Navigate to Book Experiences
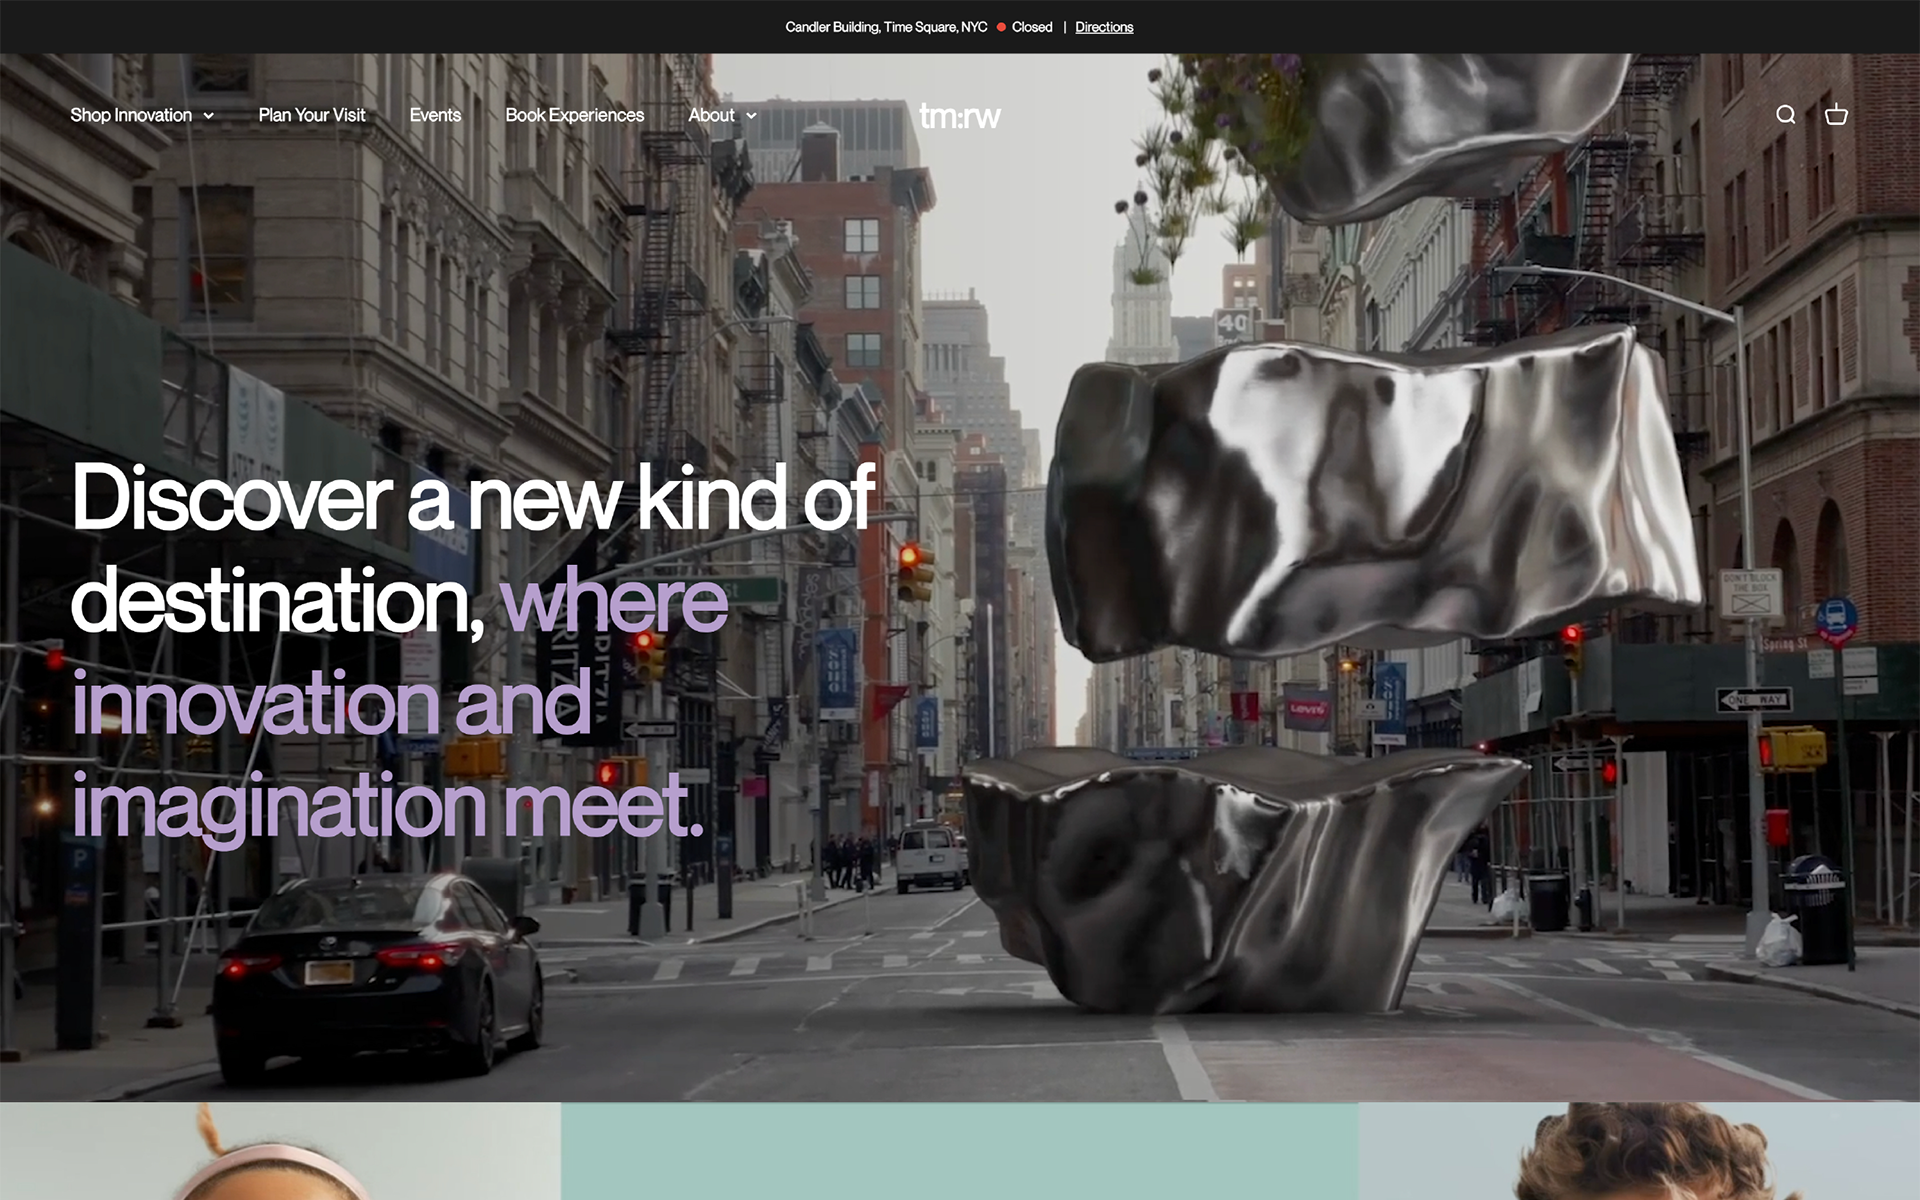 (574, 115)
